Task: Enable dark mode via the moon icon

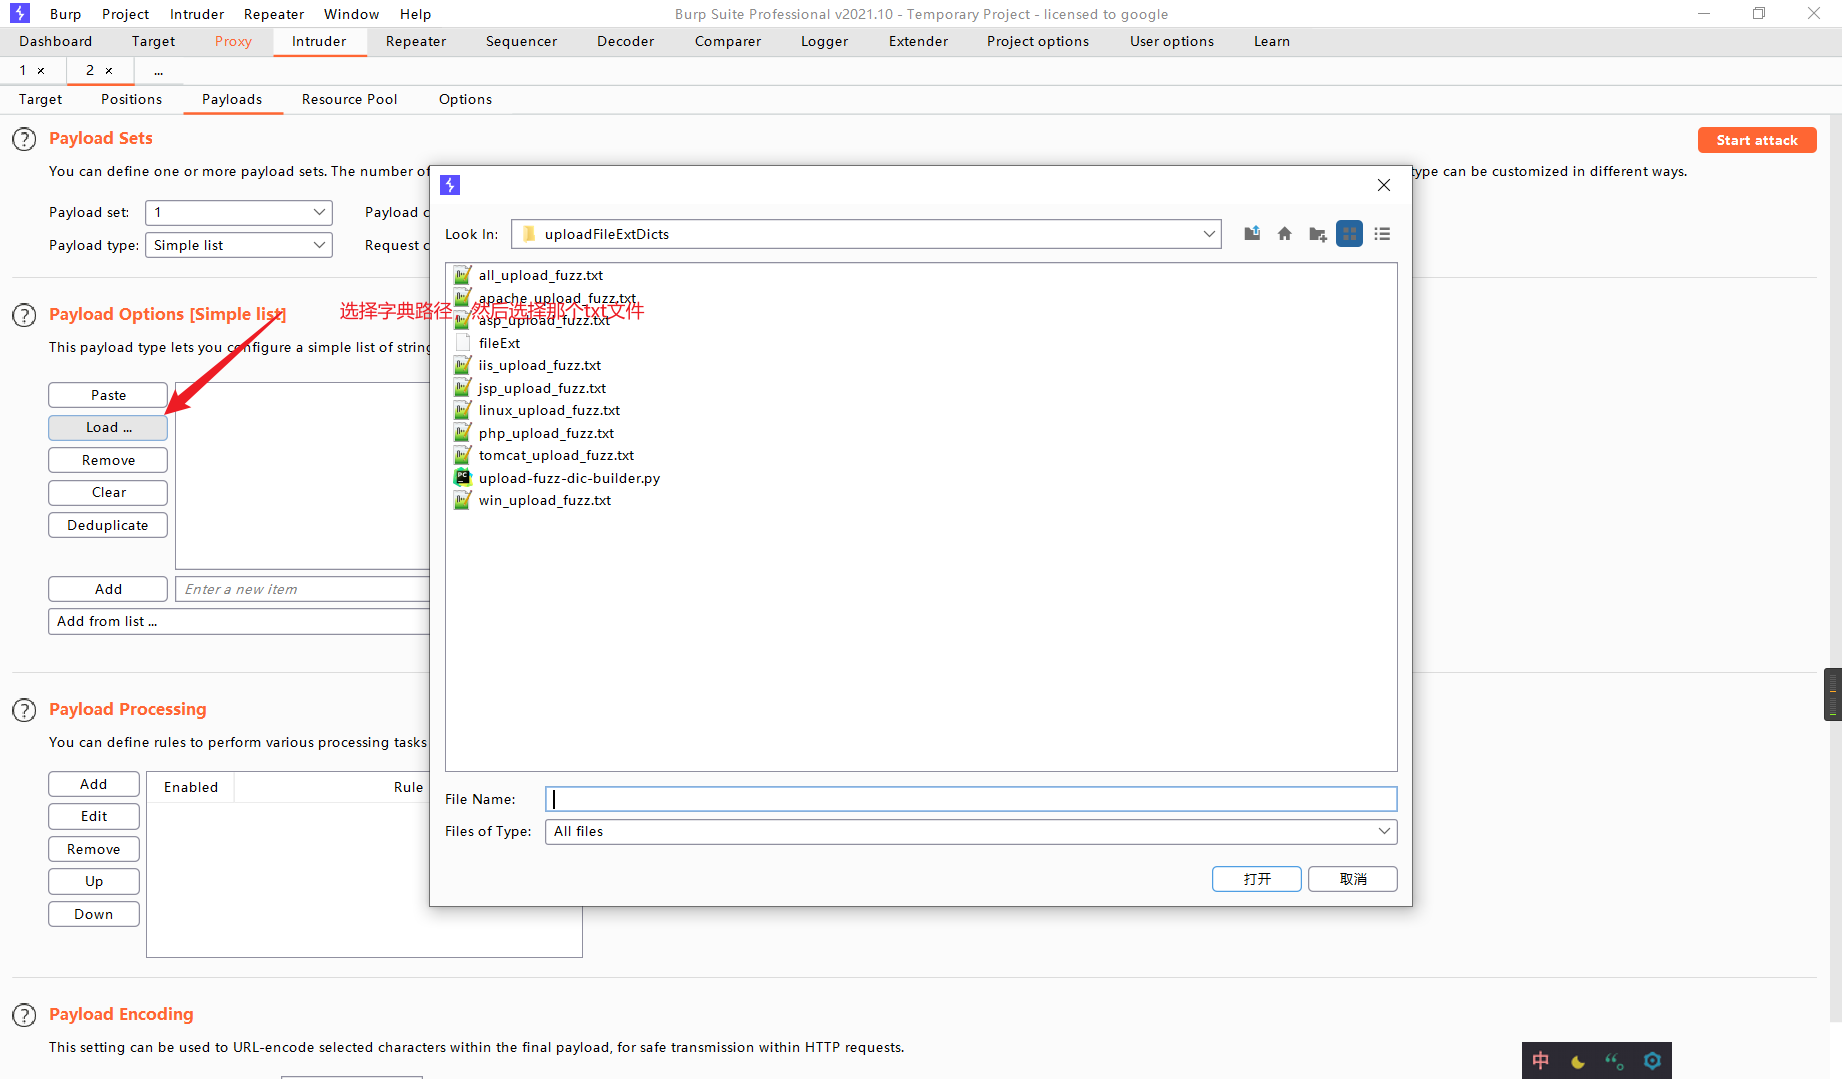Action: [1578, 1061]
